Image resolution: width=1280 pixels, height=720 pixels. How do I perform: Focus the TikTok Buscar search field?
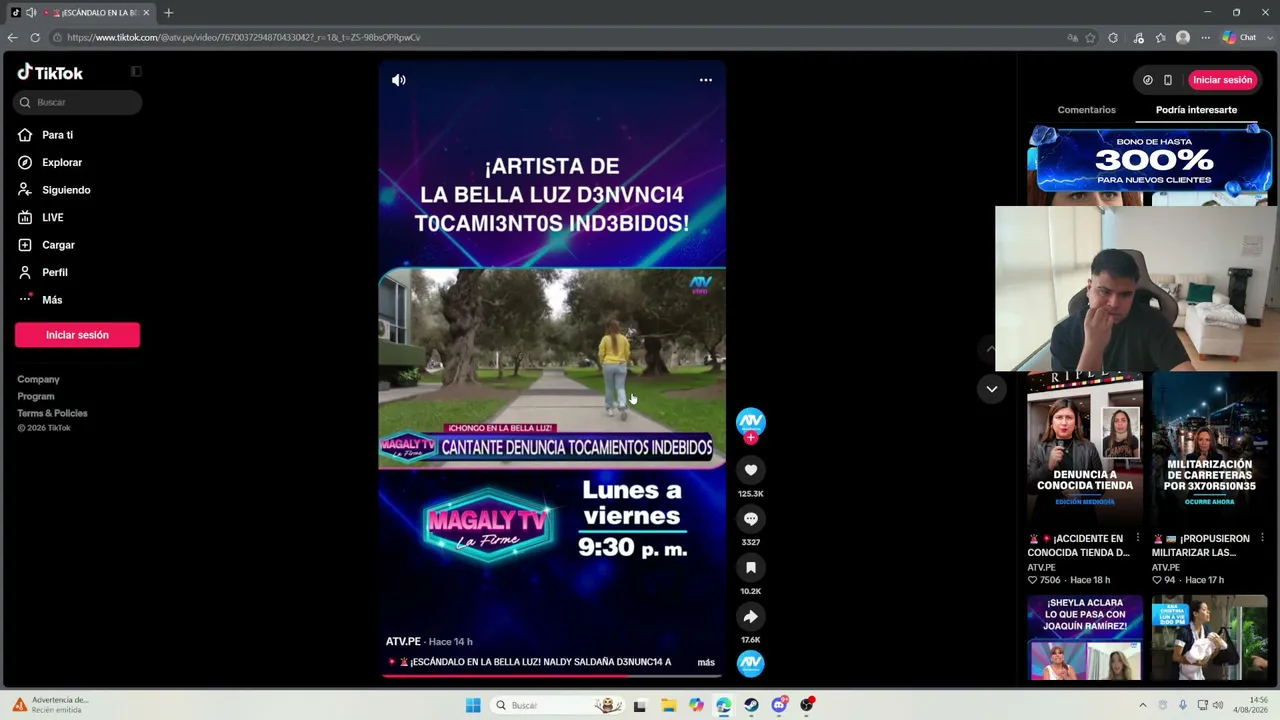78,102
